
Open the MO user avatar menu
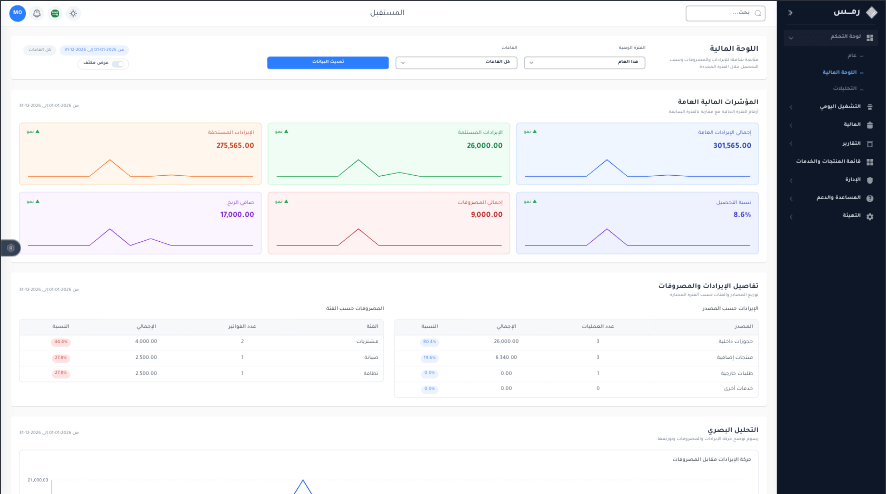click(18, 13)
